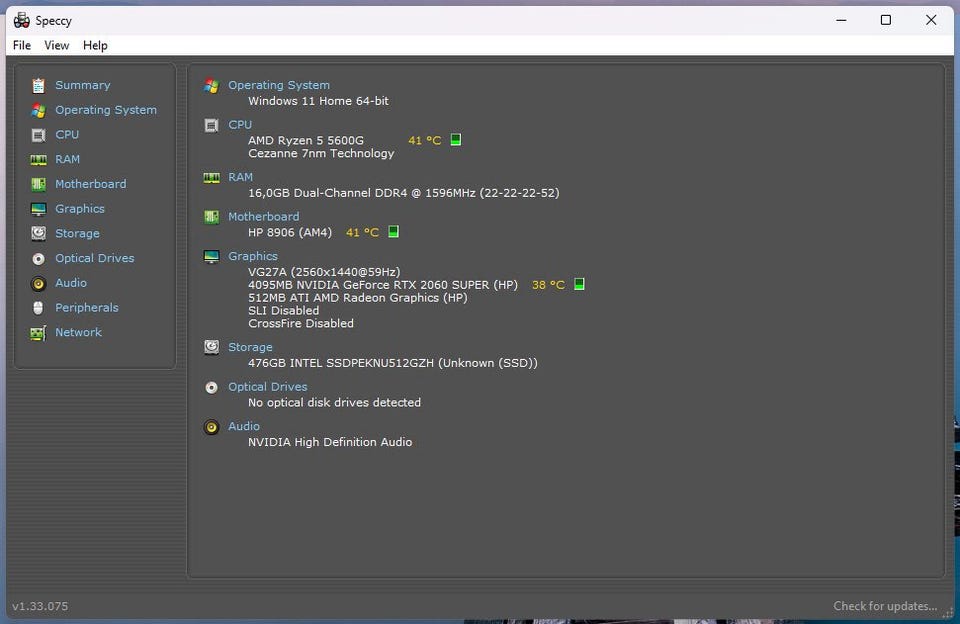Click the Optical Drives disc icon in sidebar
The height and width of the screenshot is (624, 960).
point(38,259)
